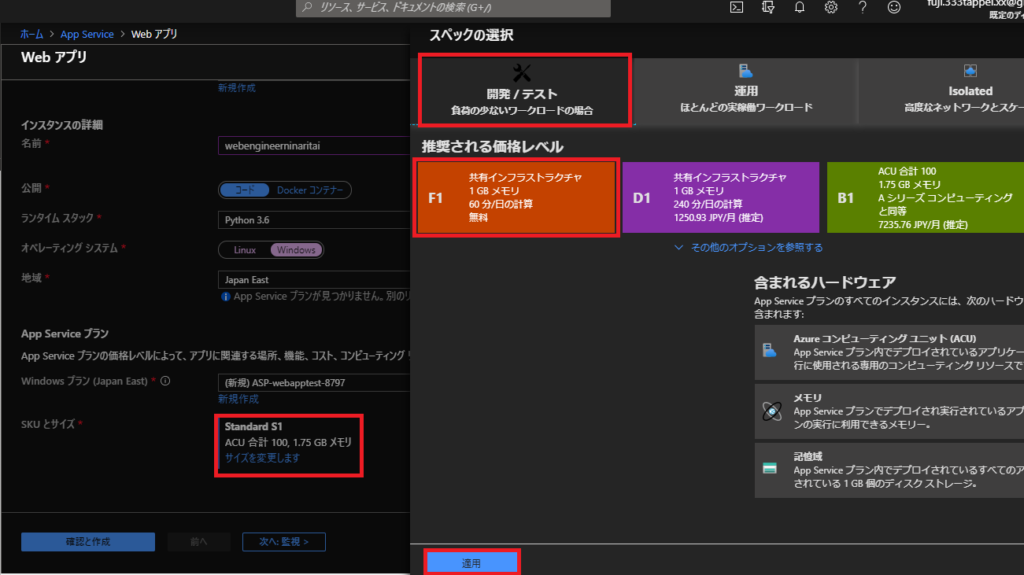Open Cloud Shell icon in top bar

pyautogui.click(x=736, y=7)
